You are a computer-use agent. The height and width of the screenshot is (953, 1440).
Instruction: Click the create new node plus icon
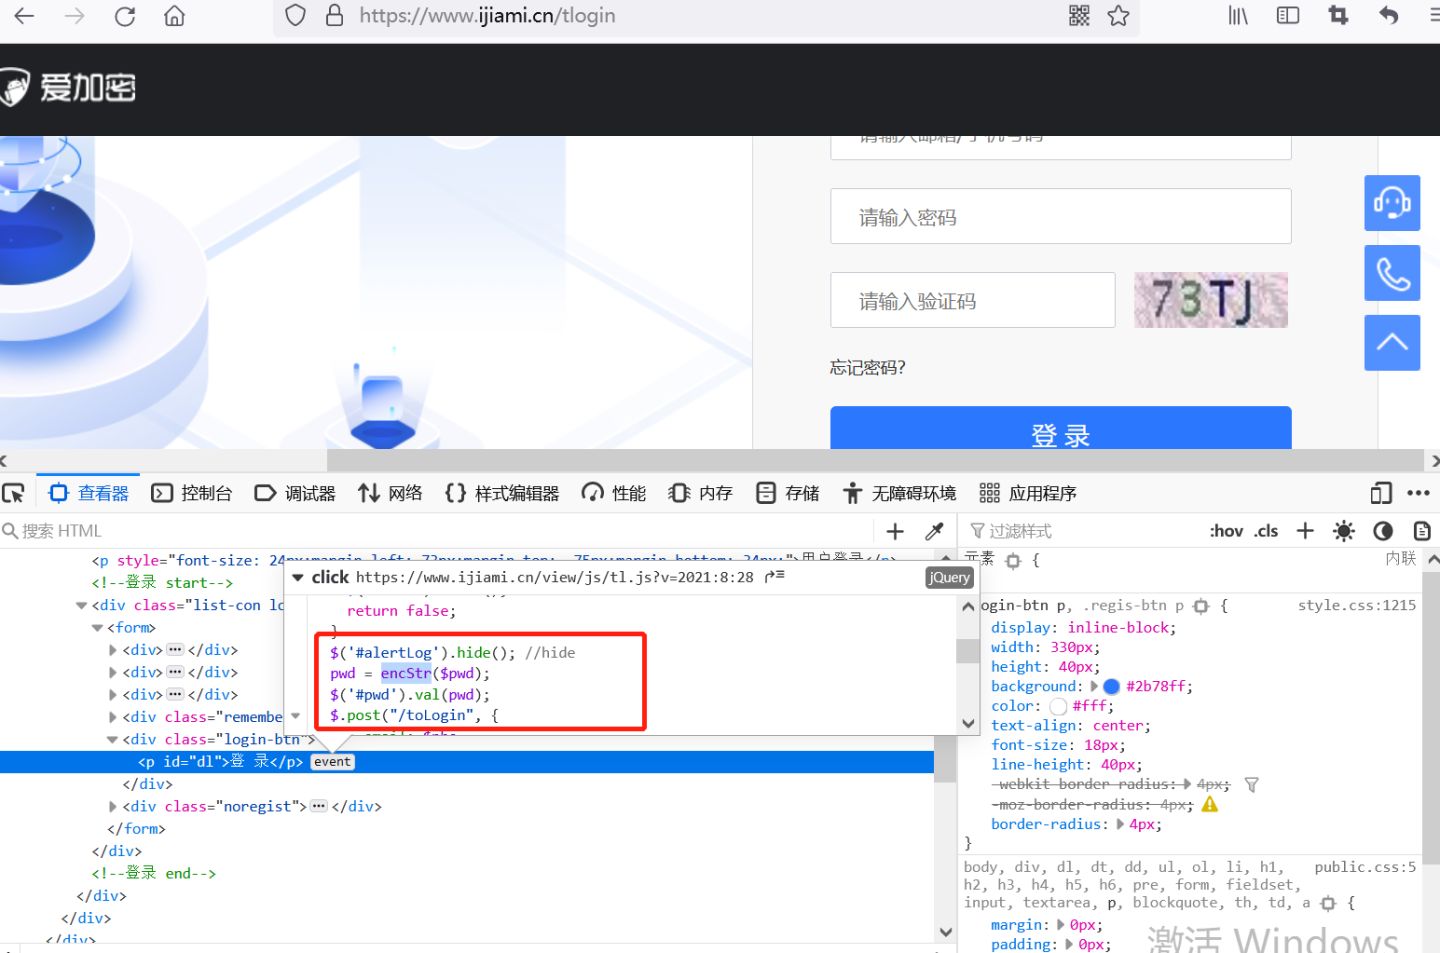(895, 532)
